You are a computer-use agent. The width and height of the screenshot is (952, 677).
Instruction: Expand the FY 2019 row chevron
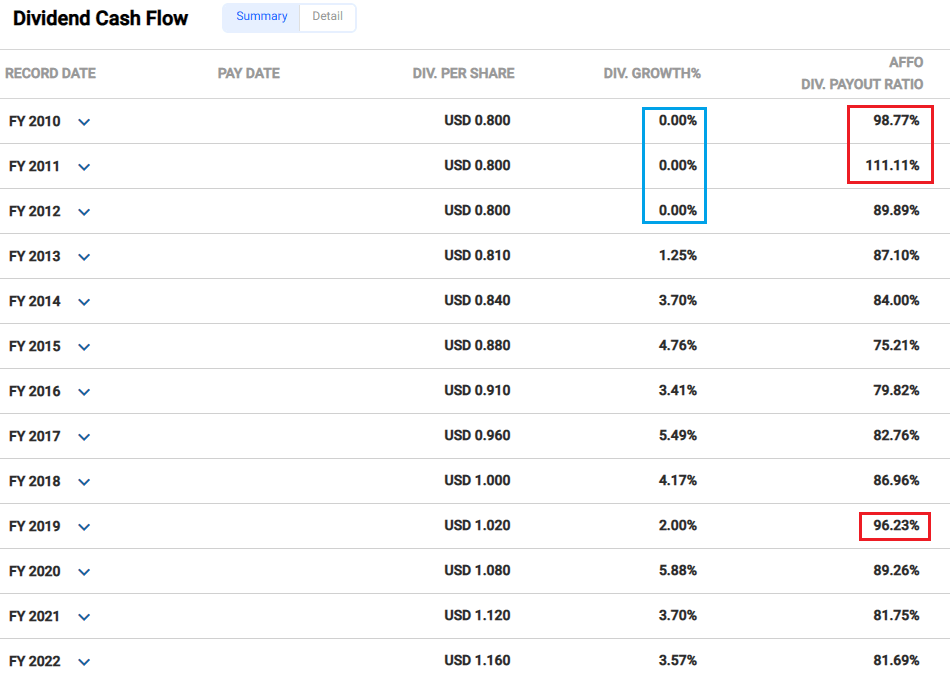click(84, 526)
